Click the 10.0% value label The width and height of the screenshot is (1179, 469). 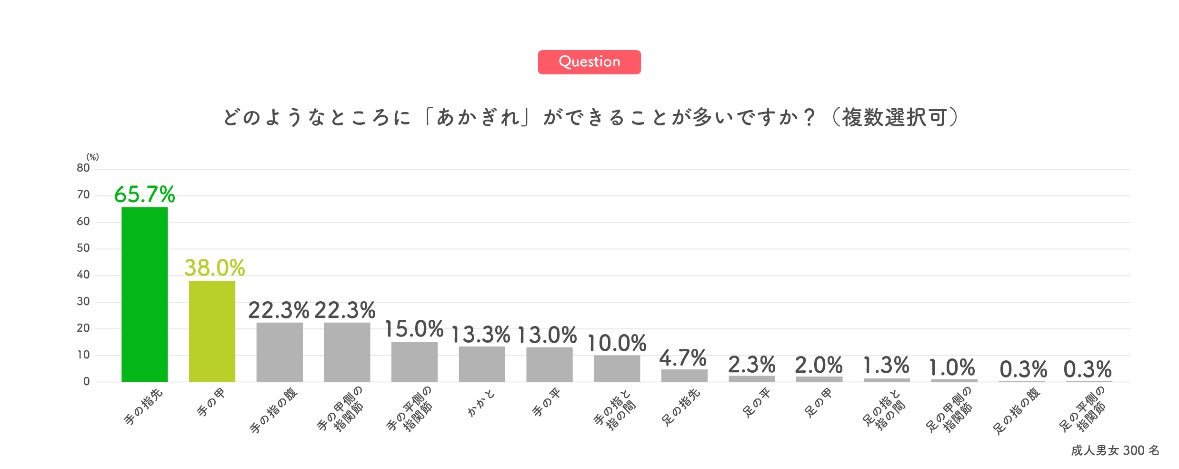coord(616,343)
